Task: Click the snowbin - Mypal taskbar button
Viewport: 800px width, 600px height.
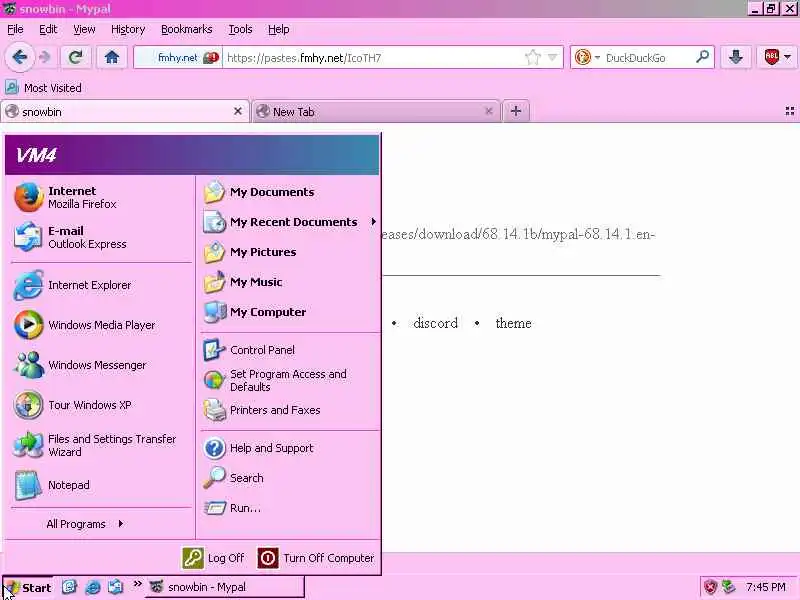Action: [x=226, y=587]
